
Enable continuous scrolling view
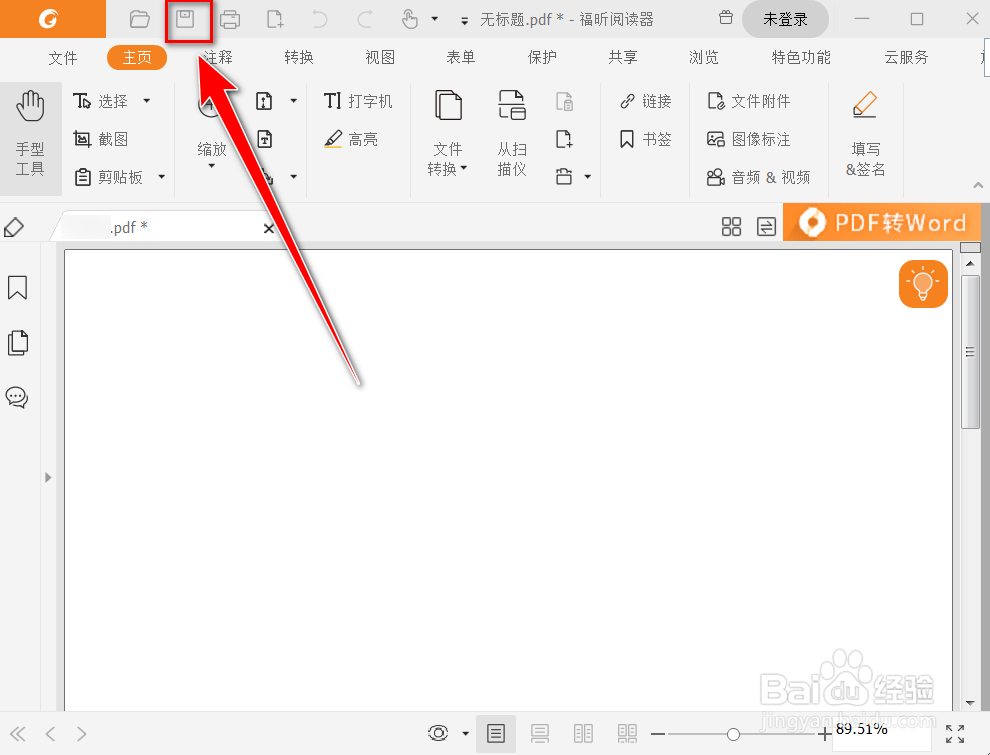pos(540,733)
